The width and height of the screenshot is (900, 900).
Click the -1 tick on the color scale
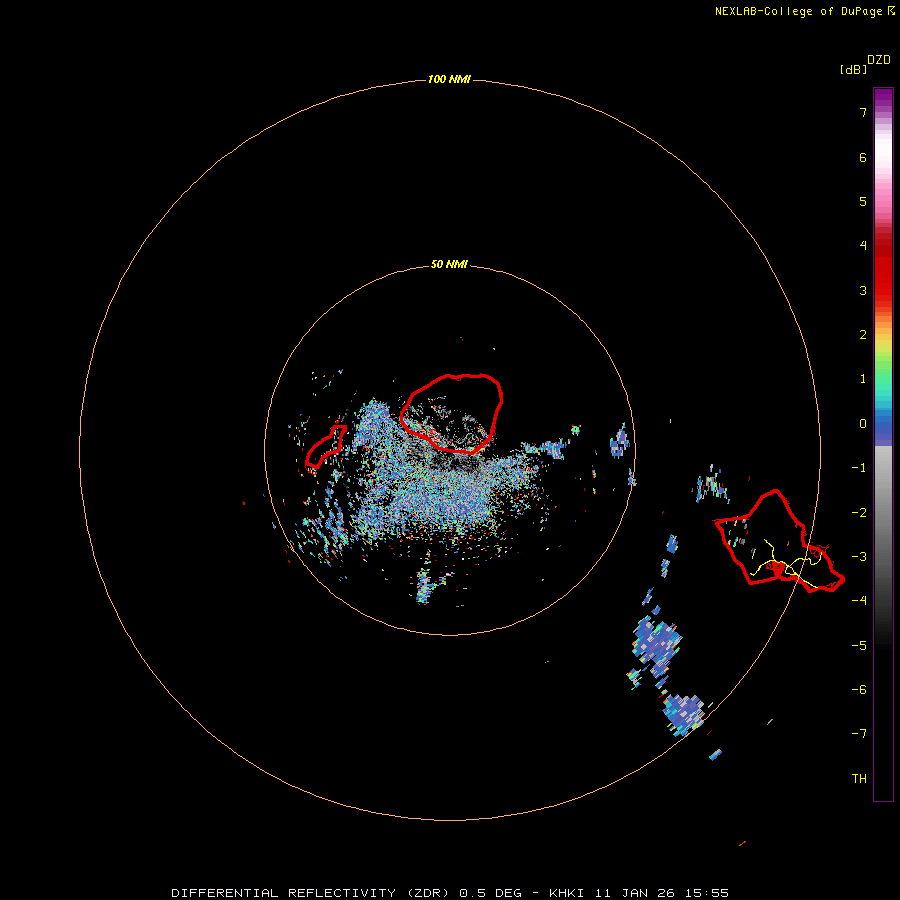[x=859, y=468]
